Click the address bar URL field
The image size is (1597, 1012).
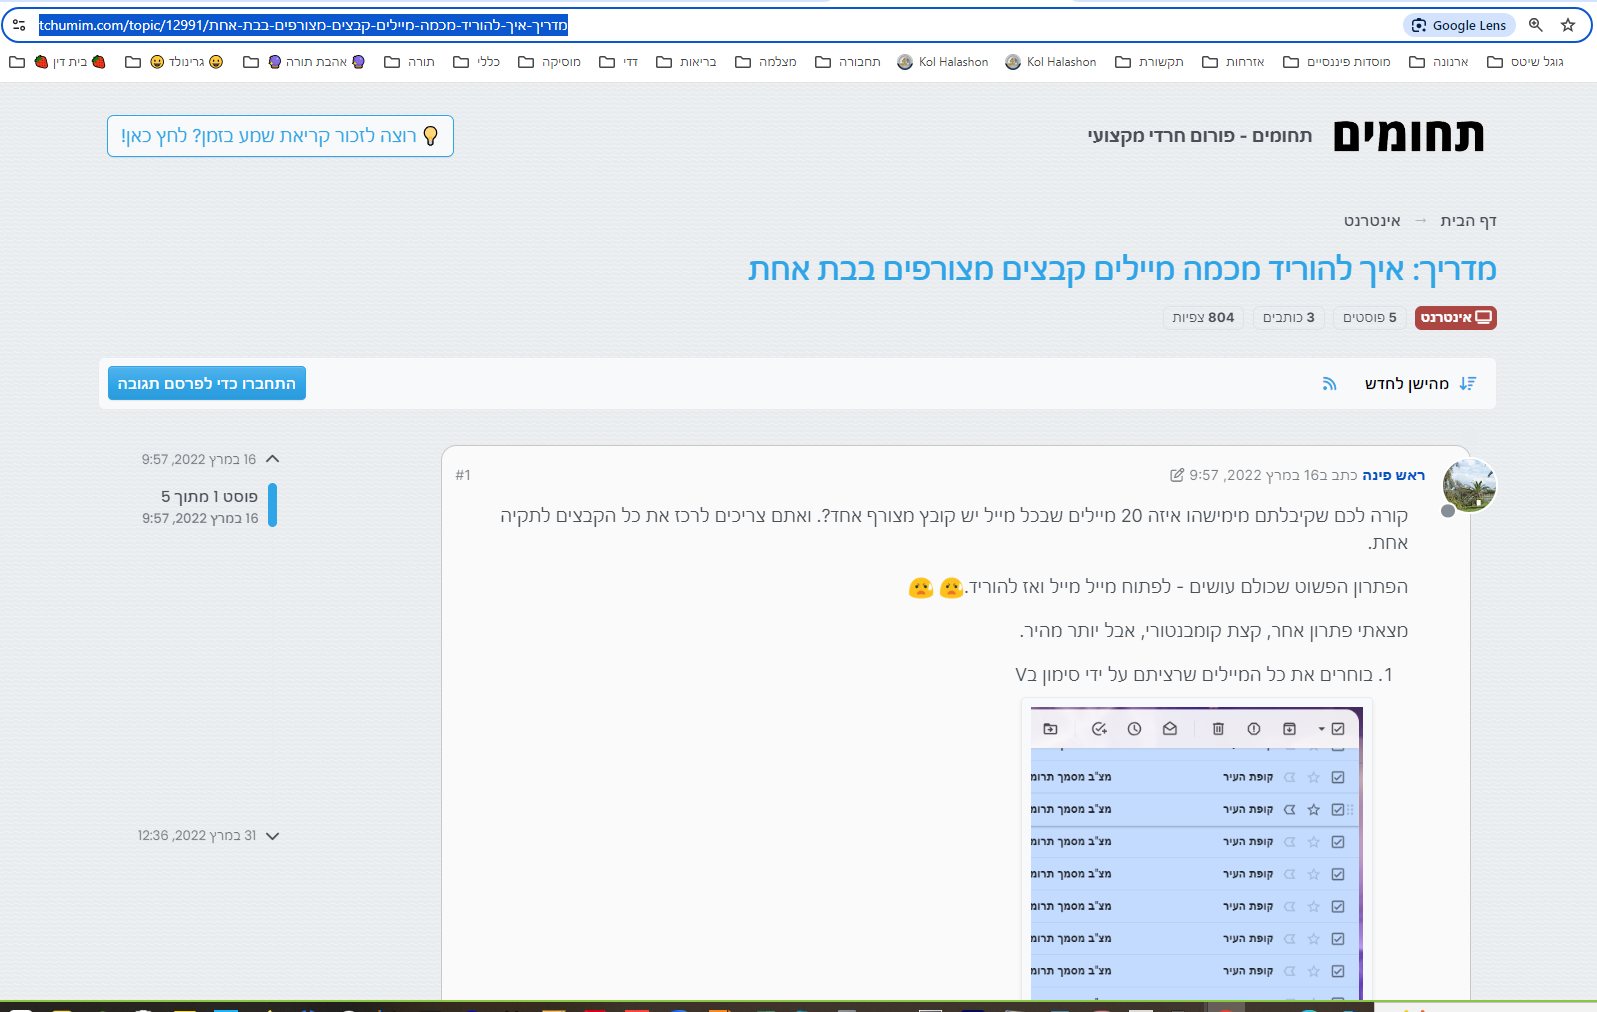click(x=715, y=25)
